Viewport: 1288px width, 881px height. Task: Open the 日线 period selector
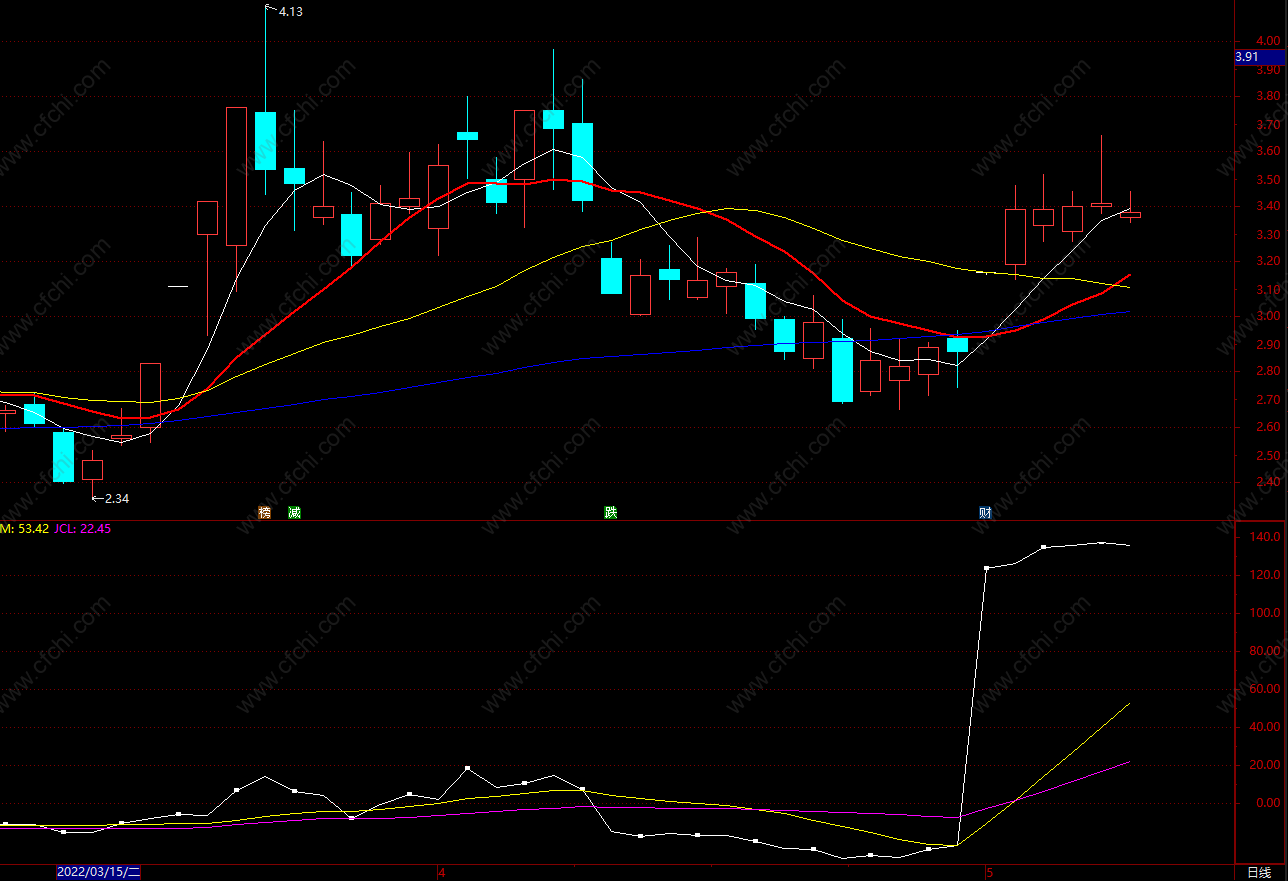(x=1259, y=872)
